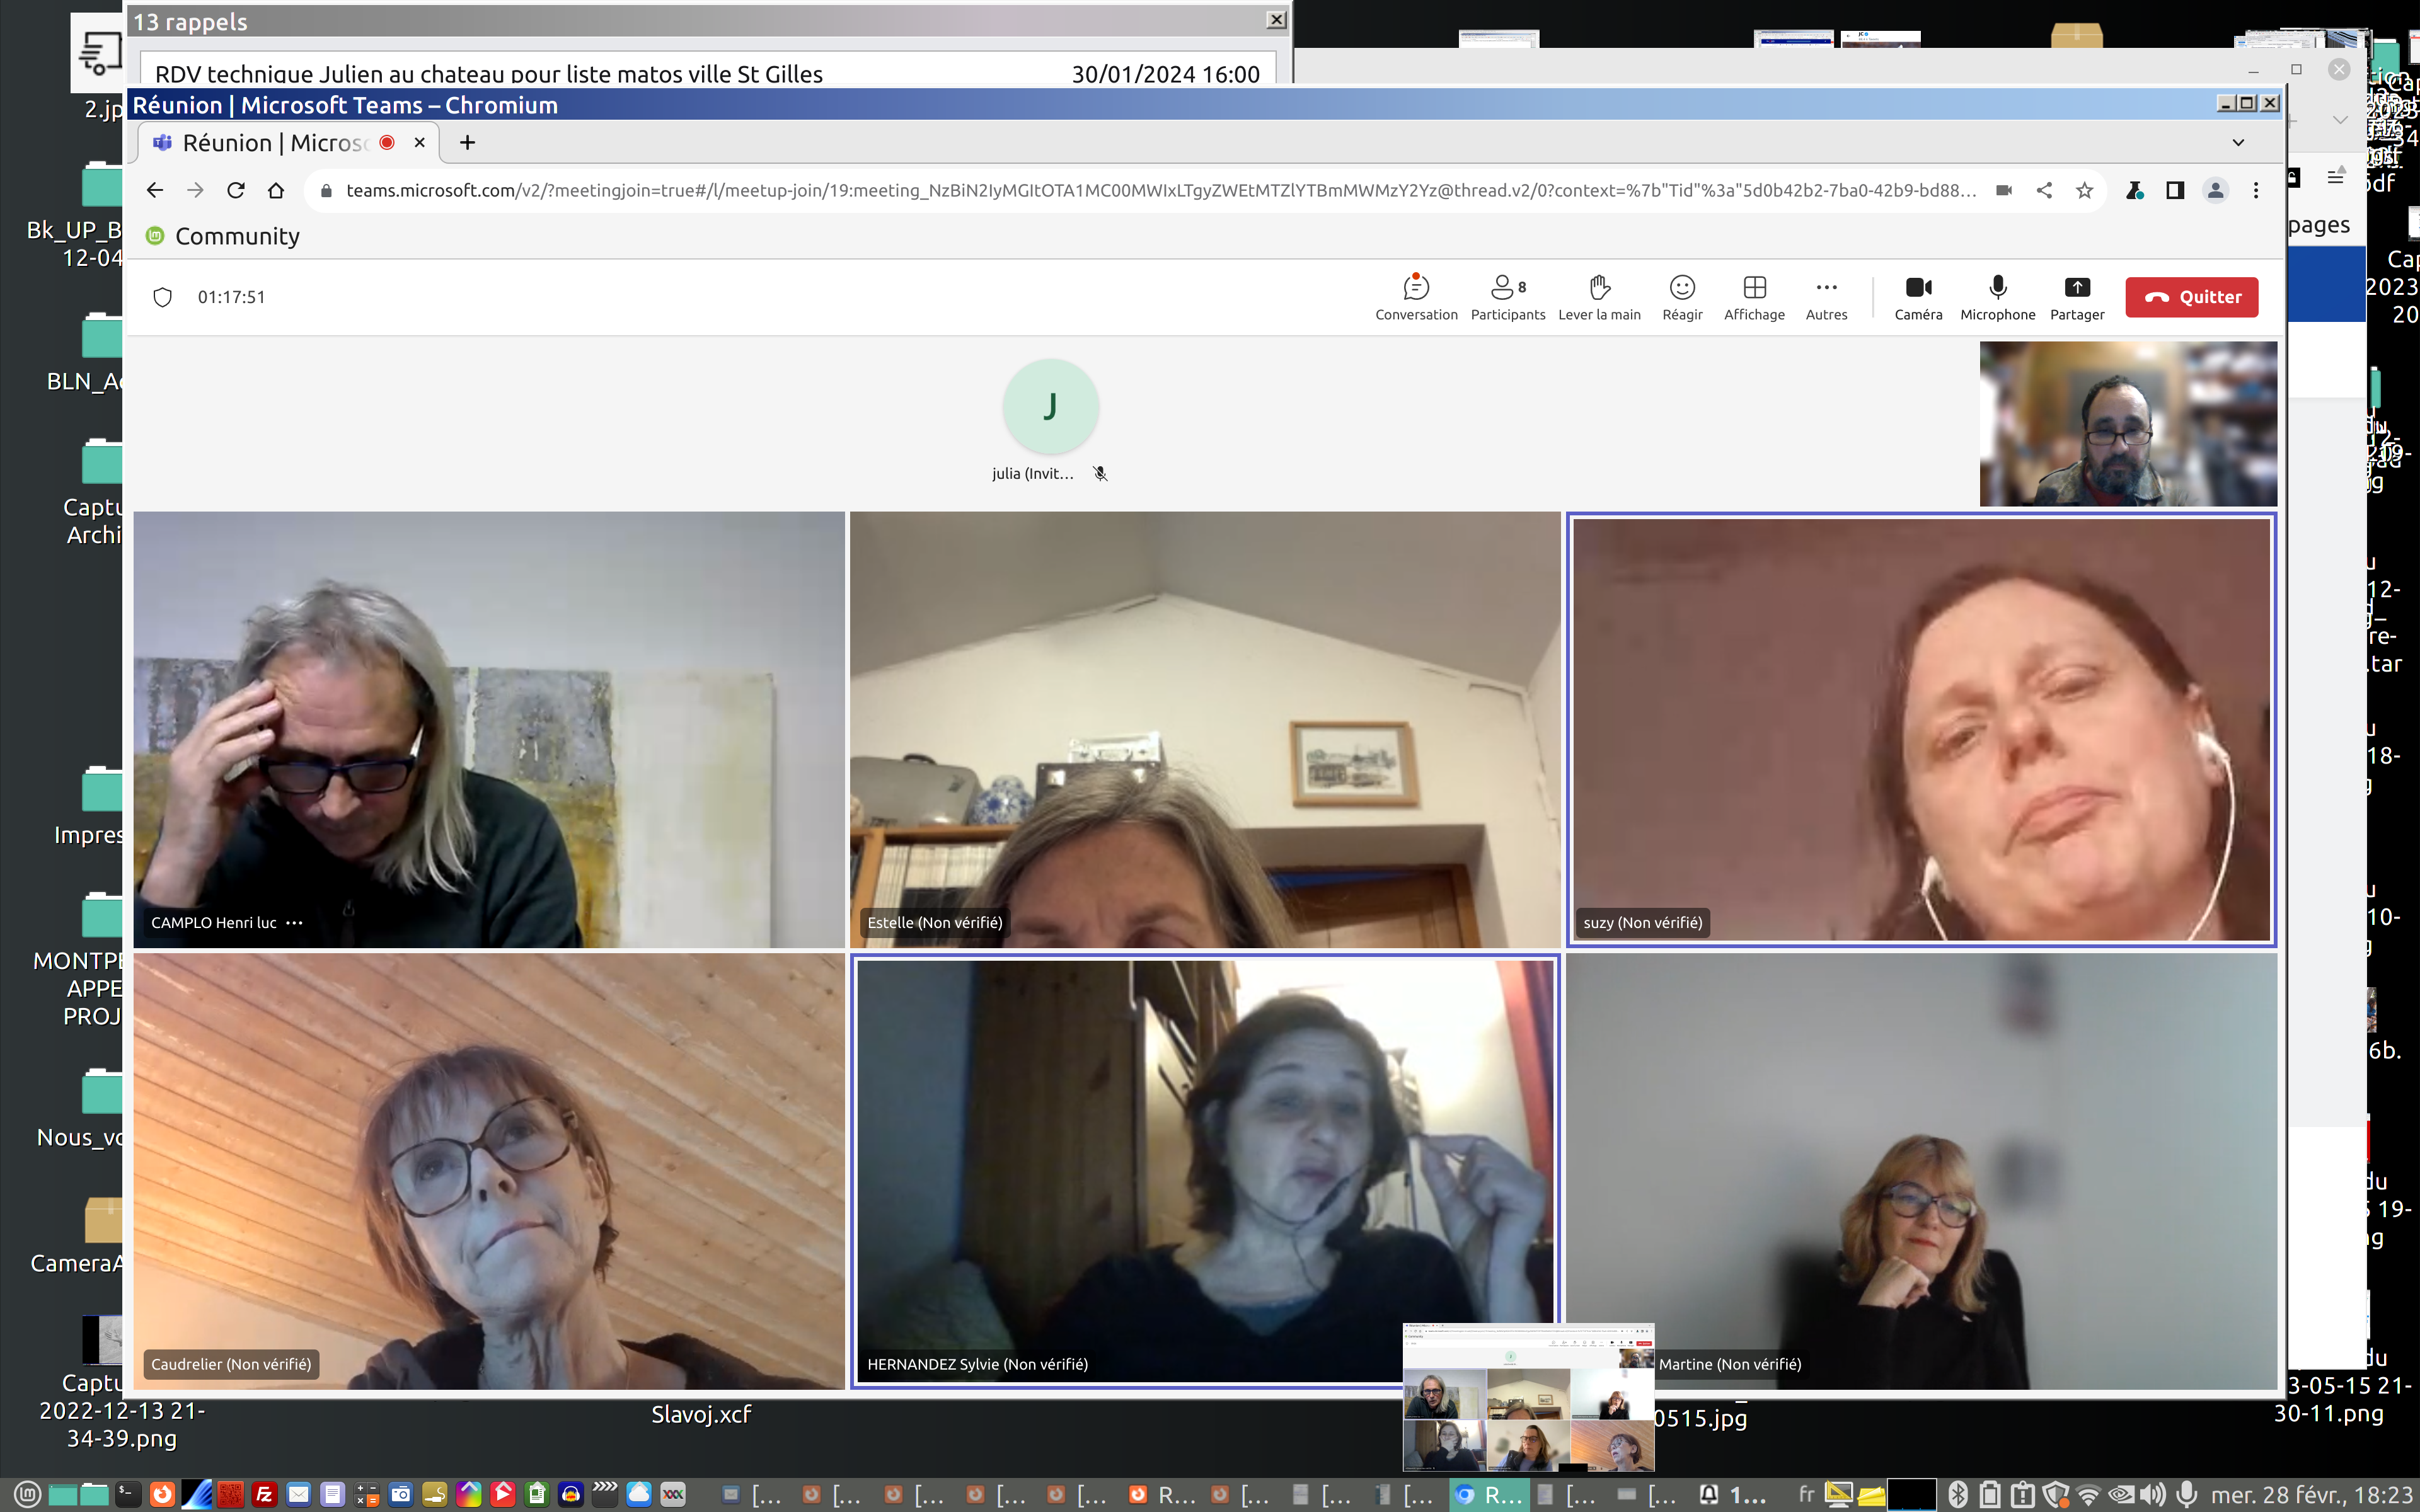This screenshot has height=1512, width=2420.
Task: Click the red Quitter button
Action: pos(2191,297)
